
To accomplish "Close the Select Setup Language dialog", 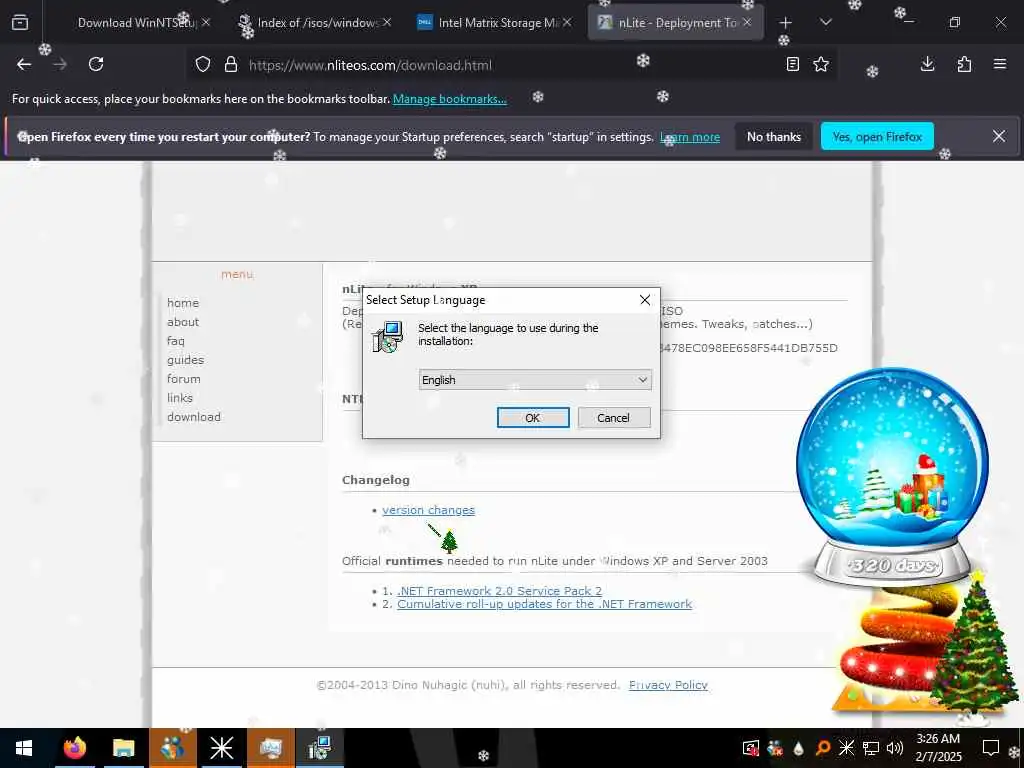I will coord(645,300).
